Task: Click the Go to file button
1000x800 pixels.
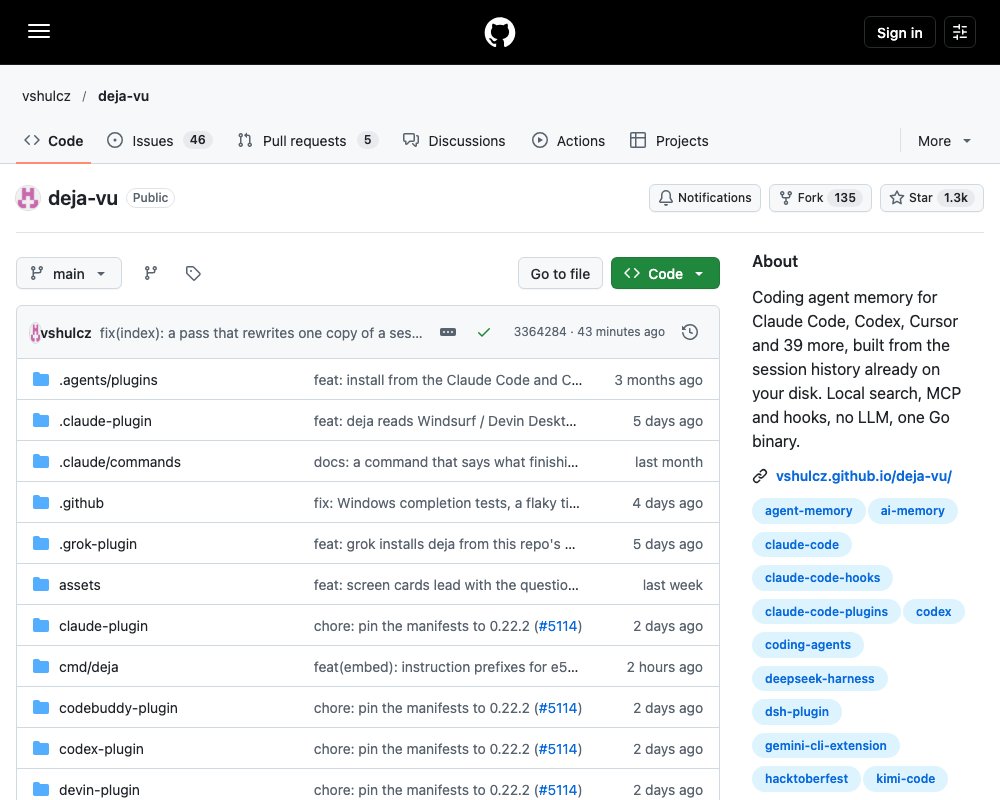Action: click(560, 274)
